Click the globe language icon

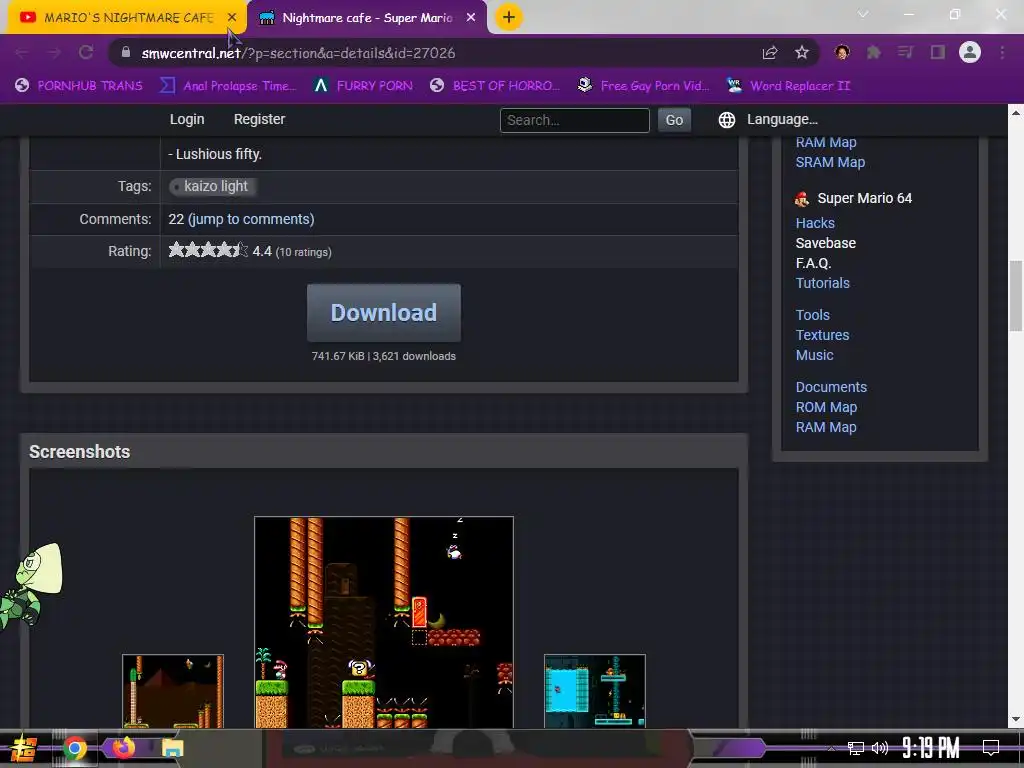(727, 120)
